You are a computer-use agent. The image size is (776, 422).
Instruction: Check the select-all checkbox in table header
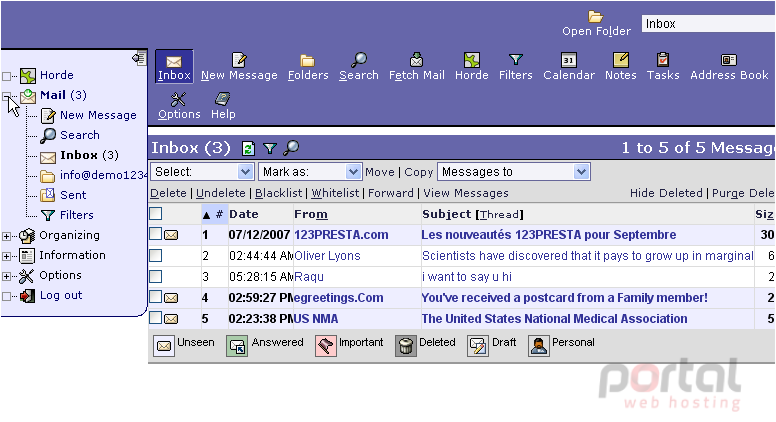point(156,214)
